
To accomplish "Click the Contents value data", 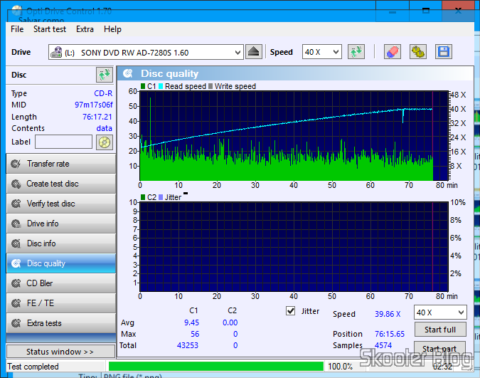I will click(x=104, y=128).
